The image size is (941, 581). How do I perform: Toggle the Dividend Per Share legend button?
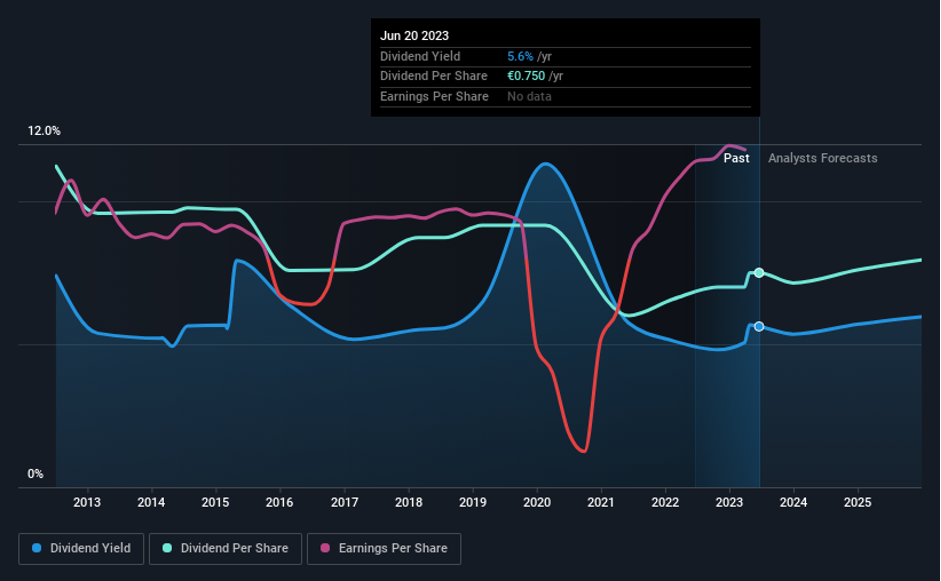click(225, 548)
